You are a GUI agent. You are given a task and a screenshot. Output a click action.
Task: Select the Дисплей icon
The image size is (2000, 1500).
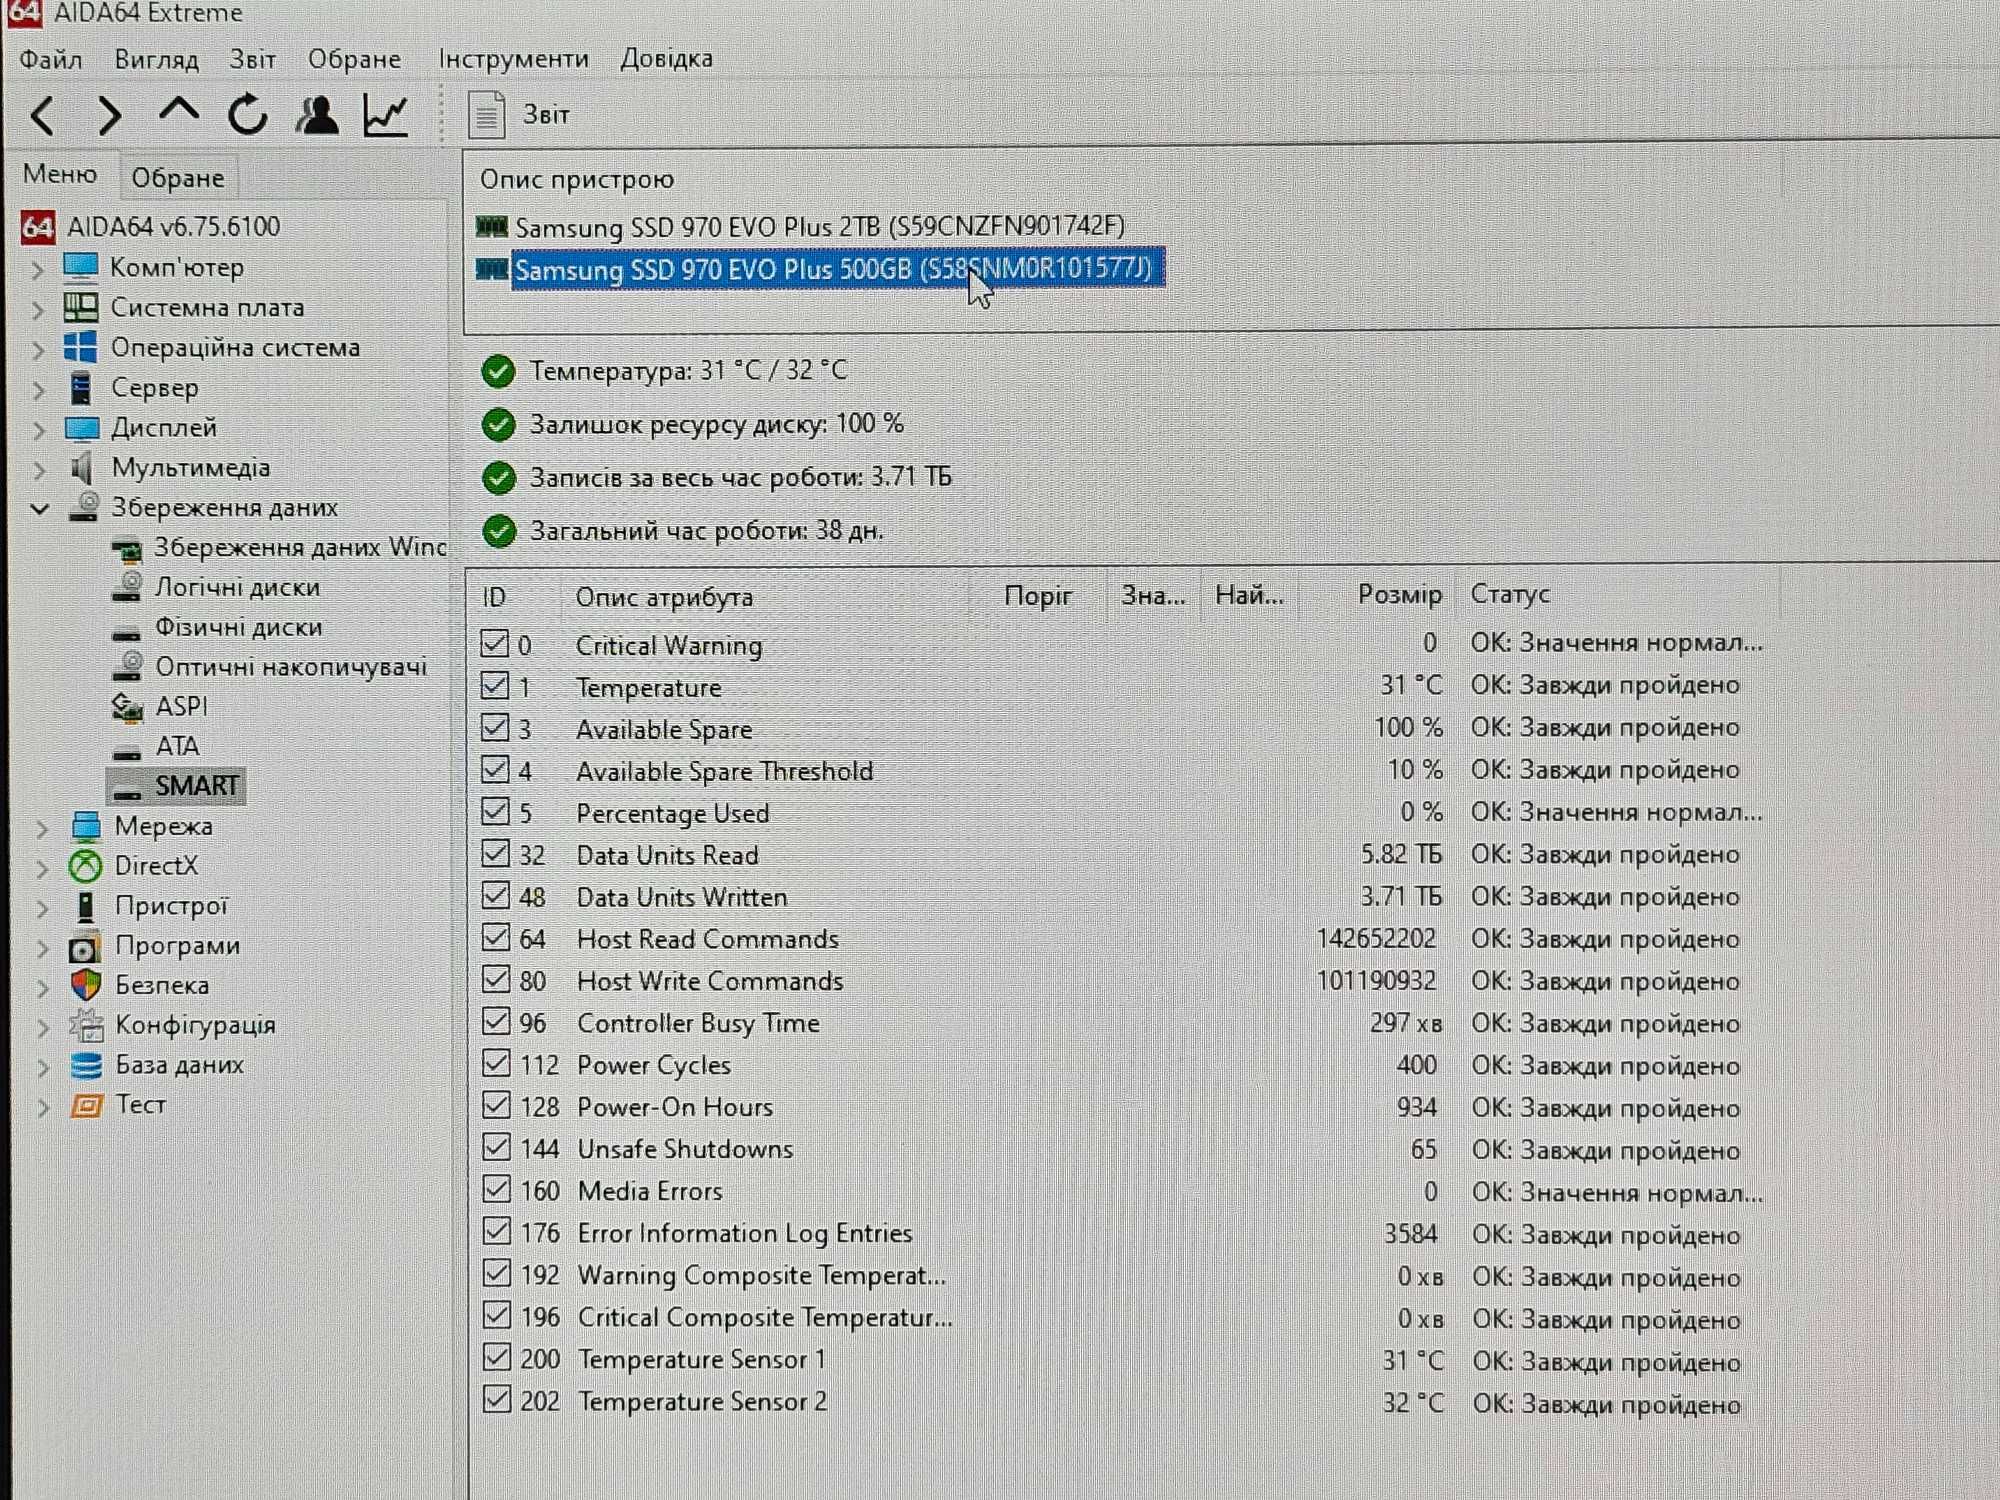coord(82,428)
